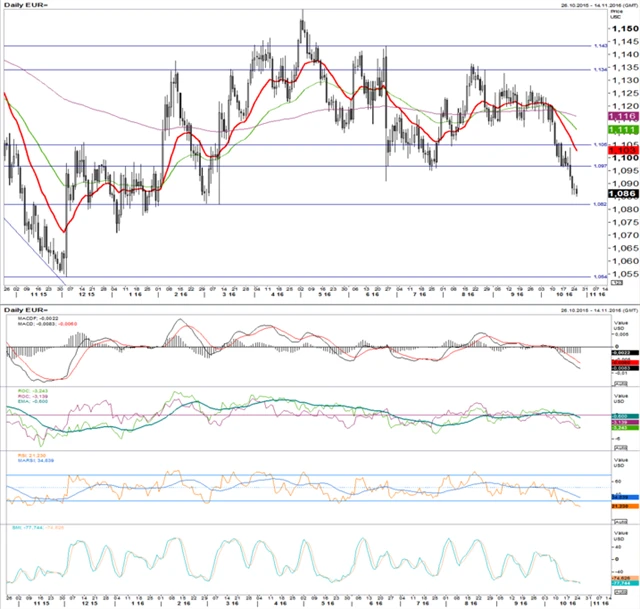The image size is (640, 609).
Task: Click the blue 'MARSI: 34.639' legend entry
Action: pyautogui.click(x=36, y=460)
